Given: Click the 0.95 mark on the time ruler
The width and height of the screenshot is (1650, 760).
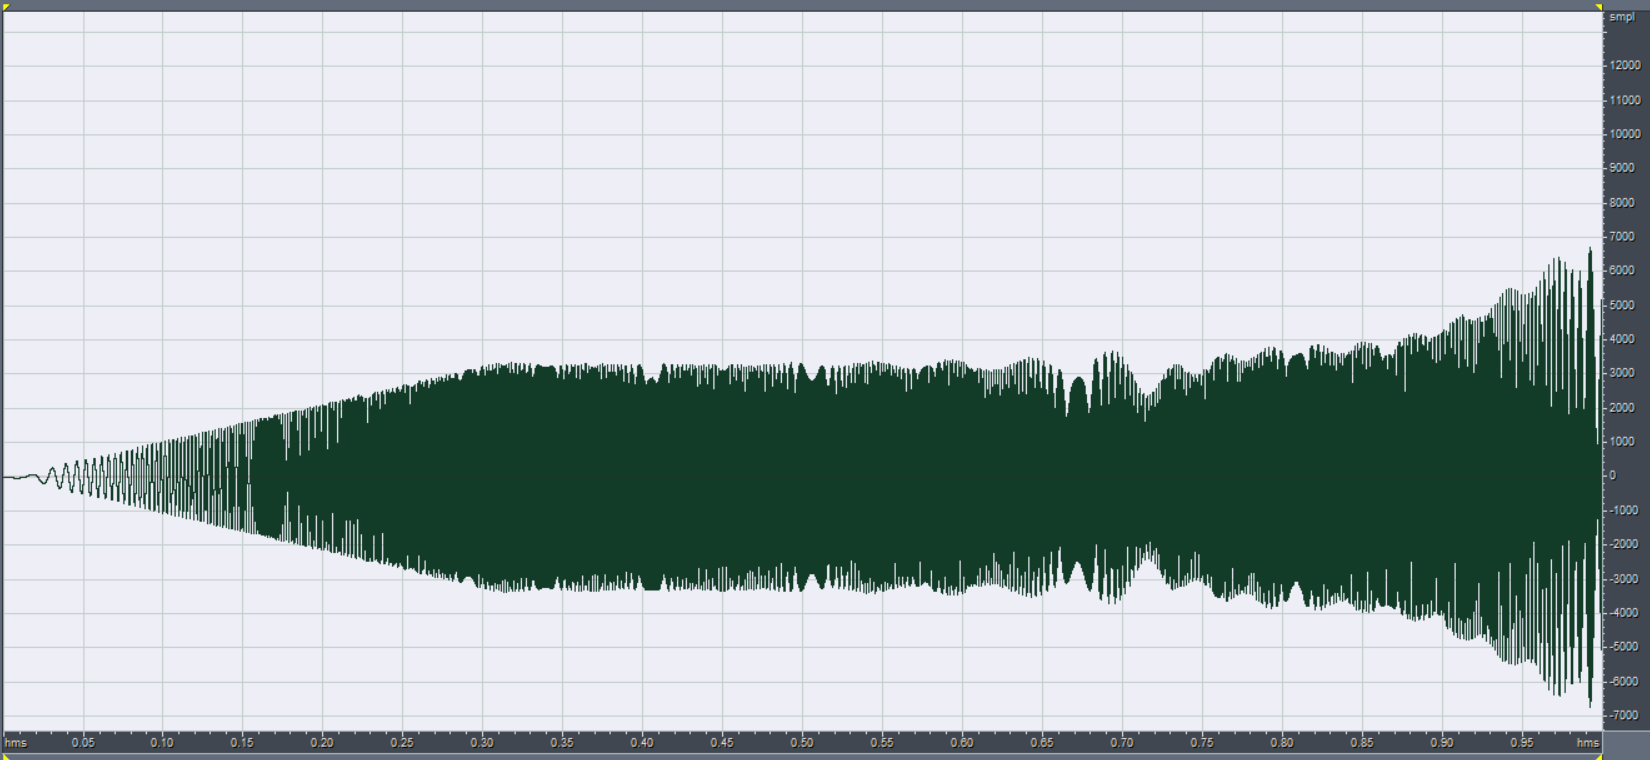Looking at the screenshot, I should point(1522,743).
